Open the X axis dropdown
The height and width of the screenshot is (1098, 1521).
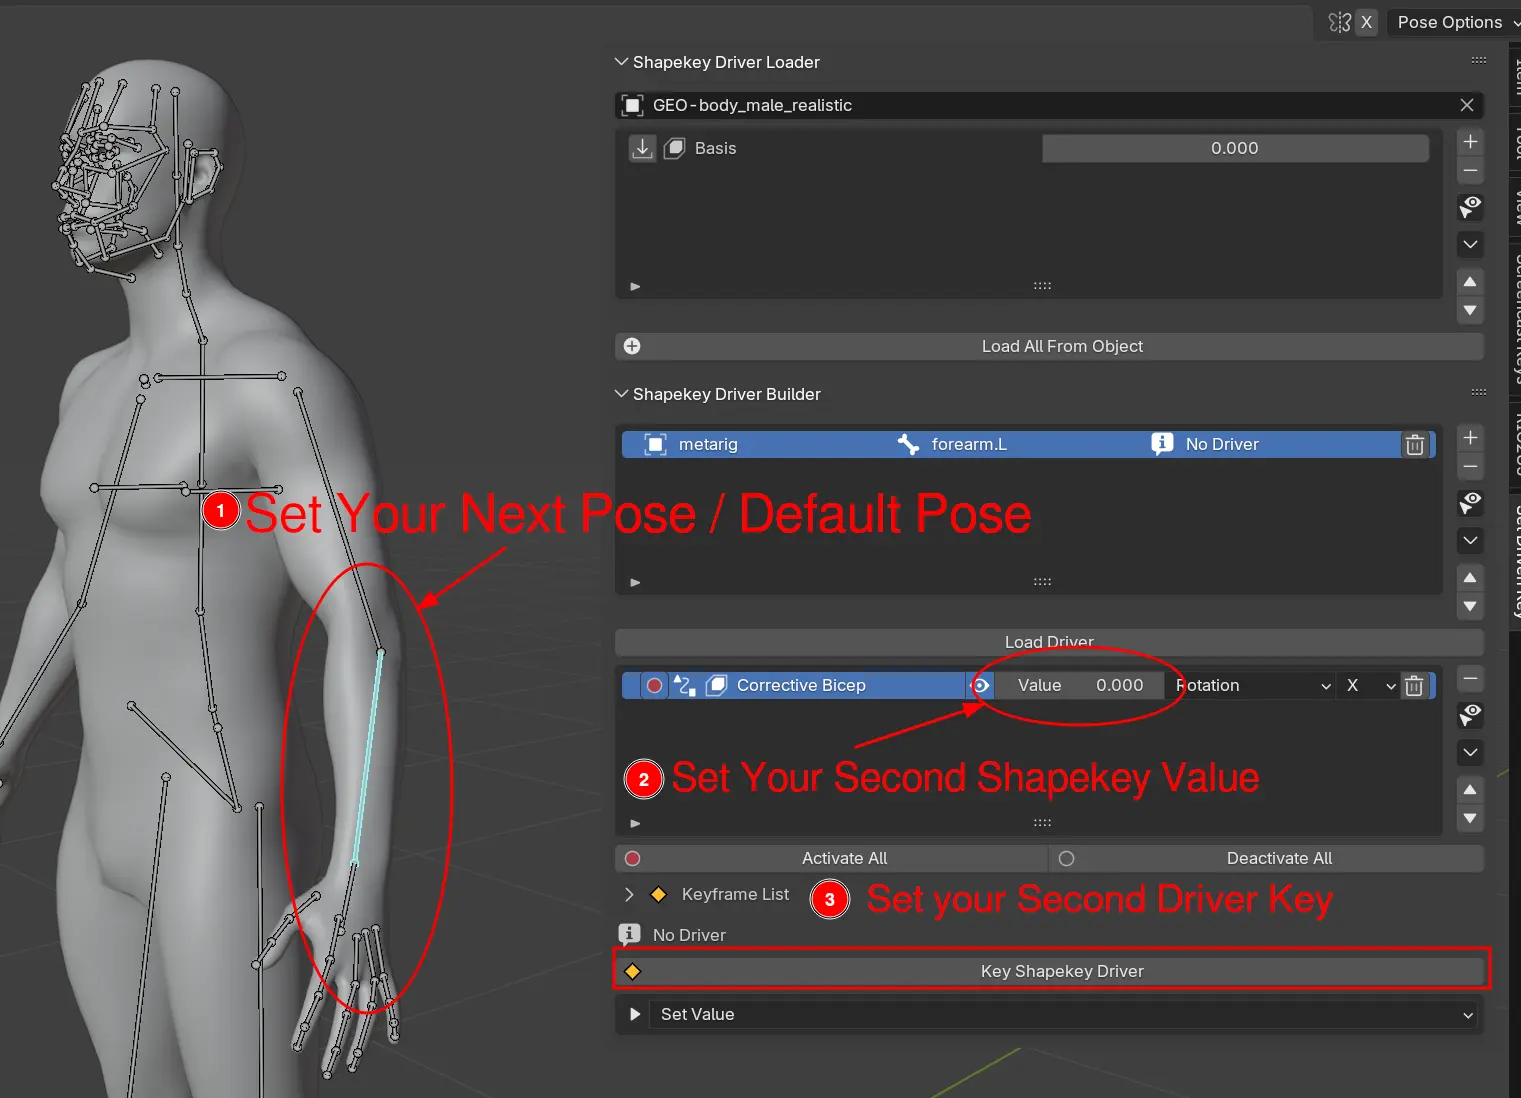tap(1368, 685)
